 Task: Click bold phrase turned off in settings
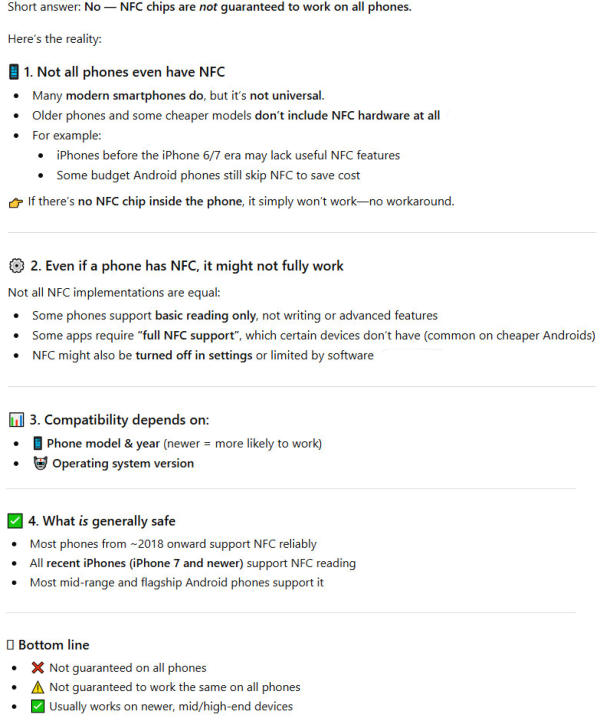coord(194,355)
